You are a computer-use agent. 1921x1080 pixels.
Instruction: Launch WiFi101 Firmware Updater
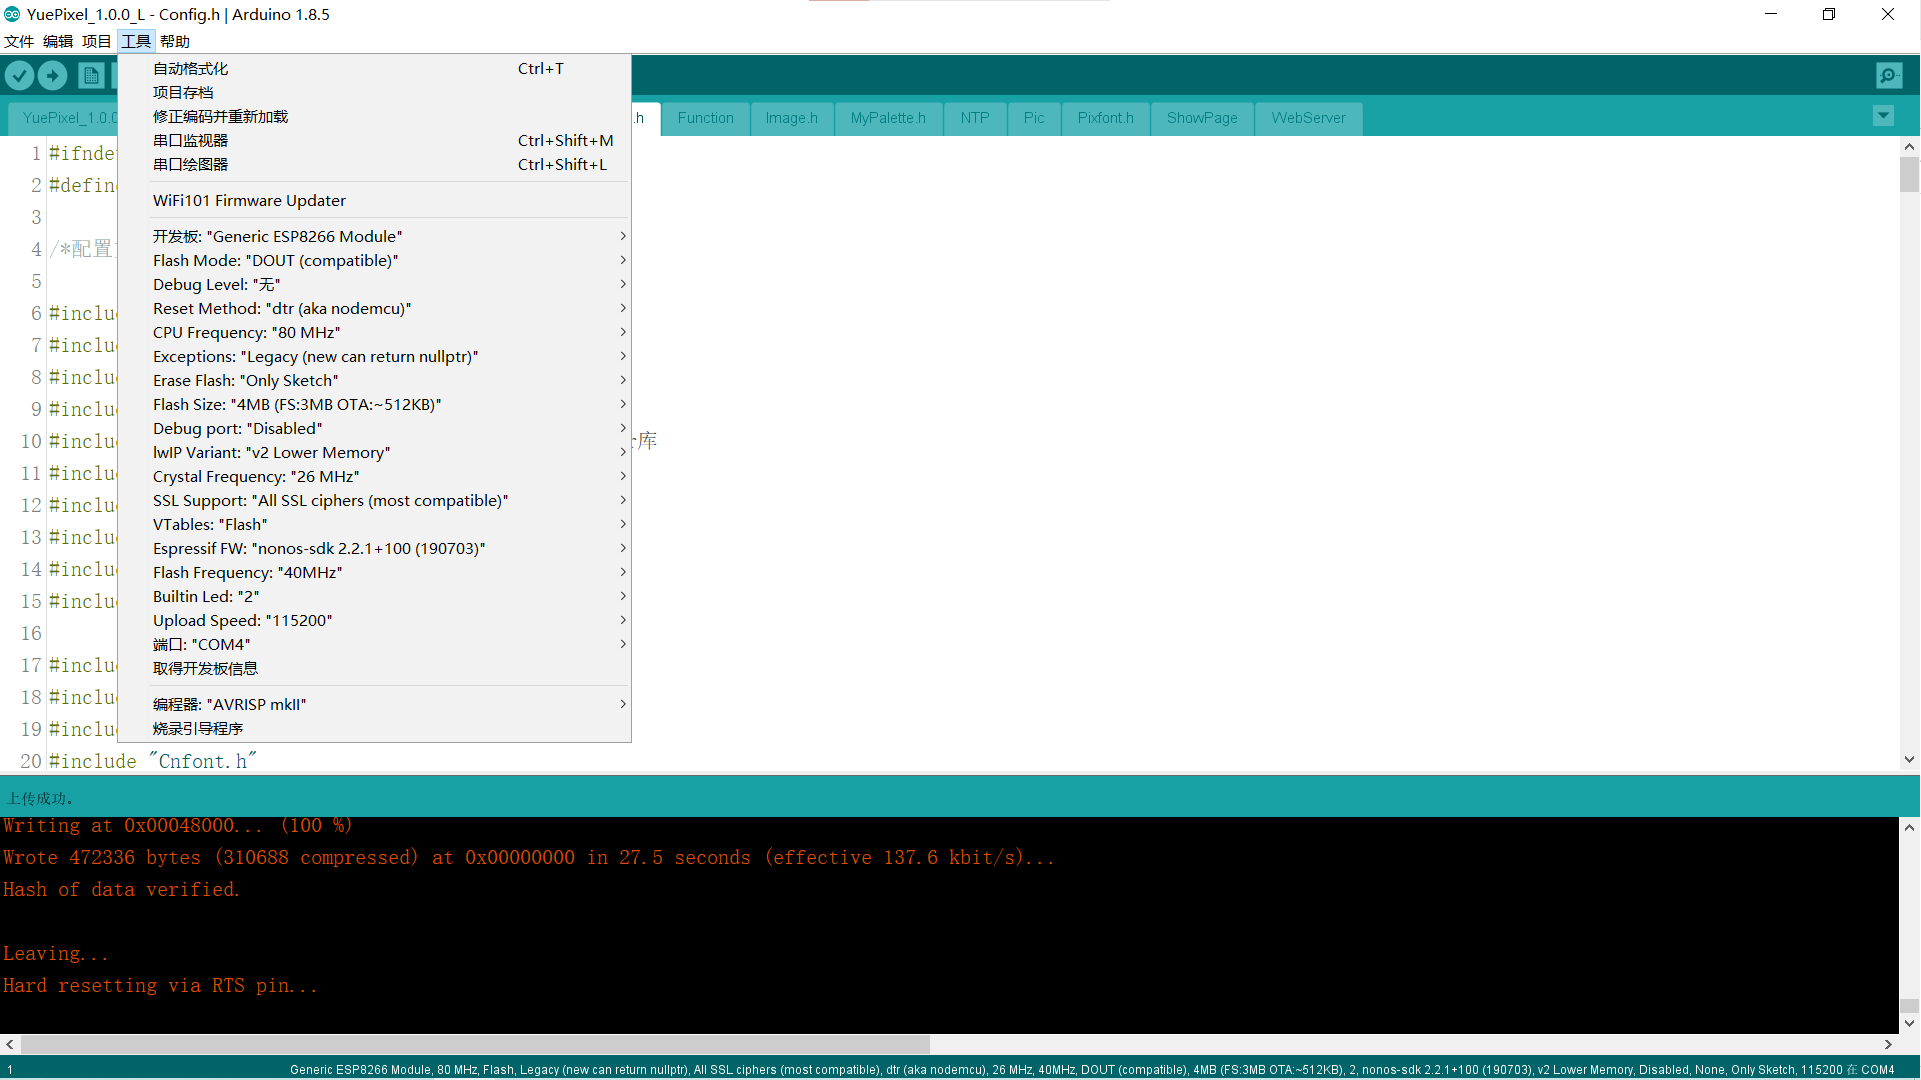tap(249, 200)
